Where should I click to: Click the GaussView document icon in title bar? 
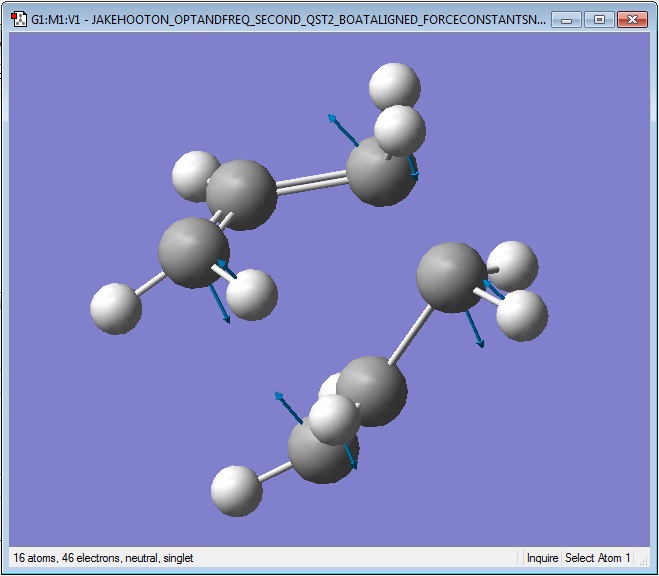click(18, 19)
